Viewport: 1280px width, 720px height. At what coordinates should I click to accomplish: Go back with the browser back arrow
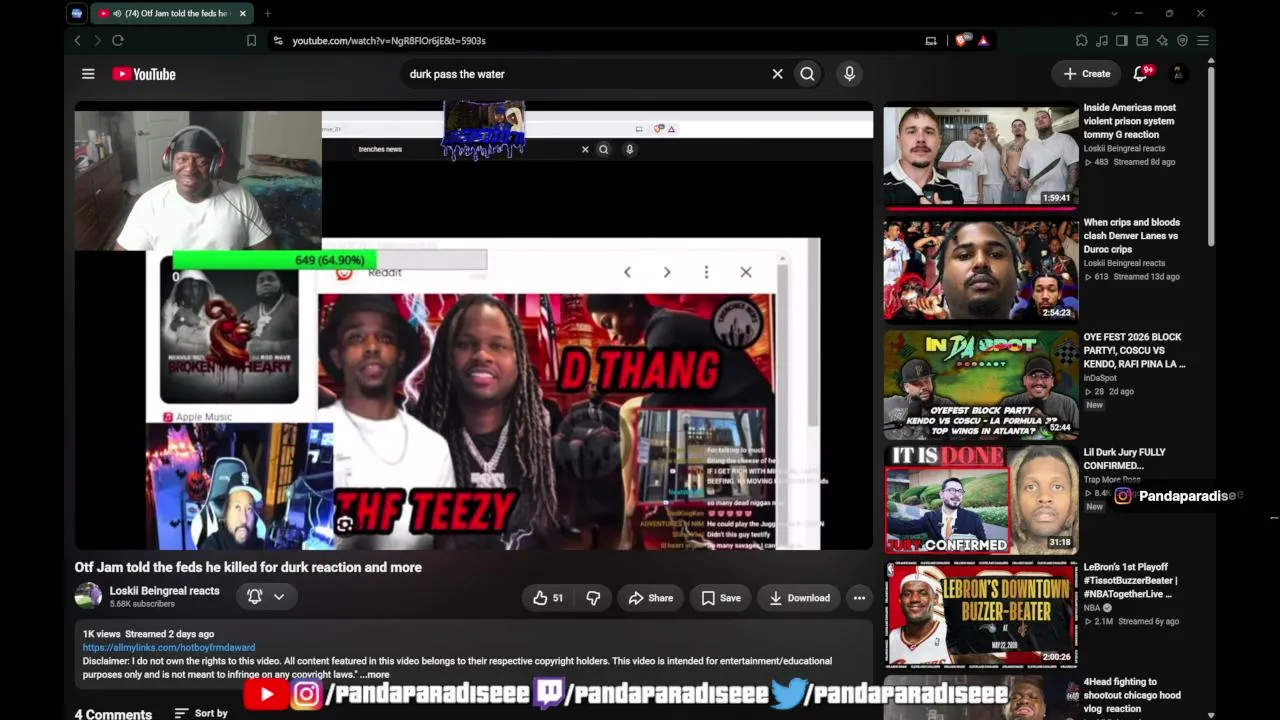pos(78,41)
